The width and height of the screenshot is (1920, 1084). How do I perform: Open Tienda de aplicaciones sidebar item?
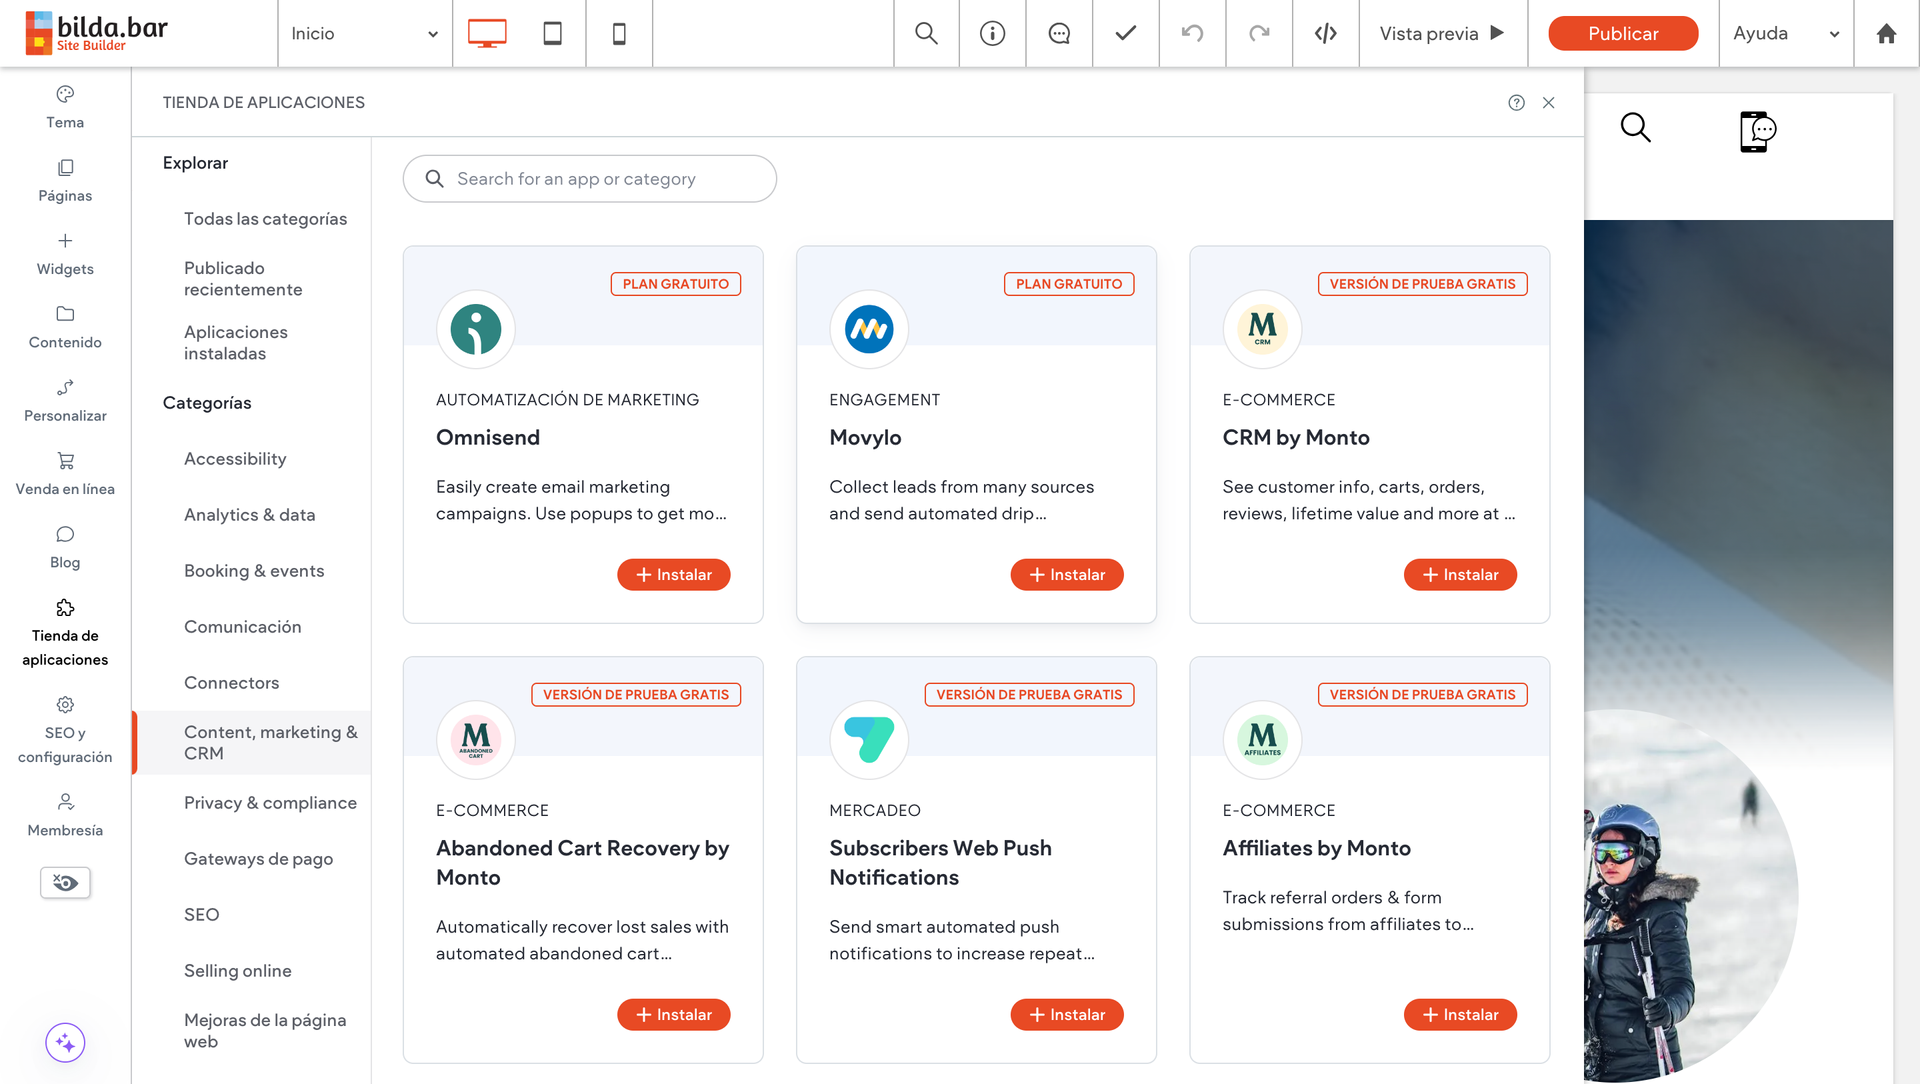[x=65, y=633]
